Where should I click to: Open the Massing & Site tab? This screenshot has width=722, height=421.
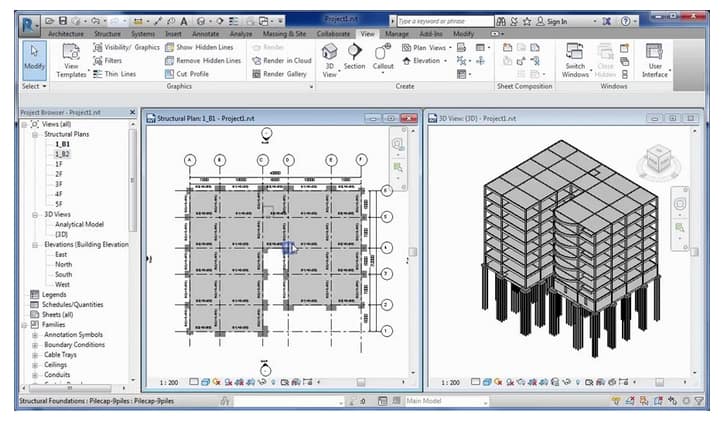click(x=284, y=34)
